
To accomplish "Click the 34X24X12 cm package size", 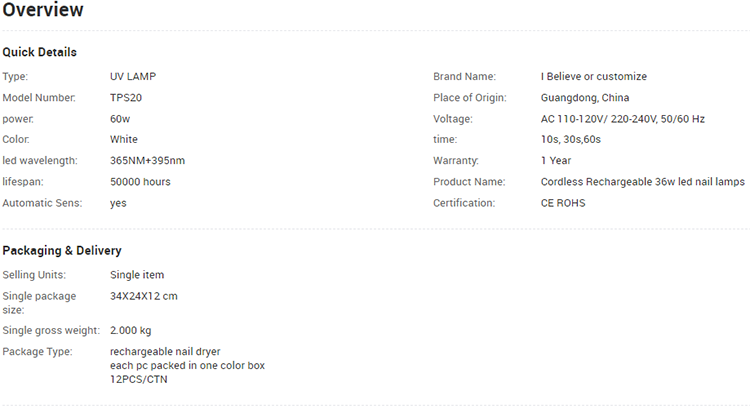I will (143, 296).
